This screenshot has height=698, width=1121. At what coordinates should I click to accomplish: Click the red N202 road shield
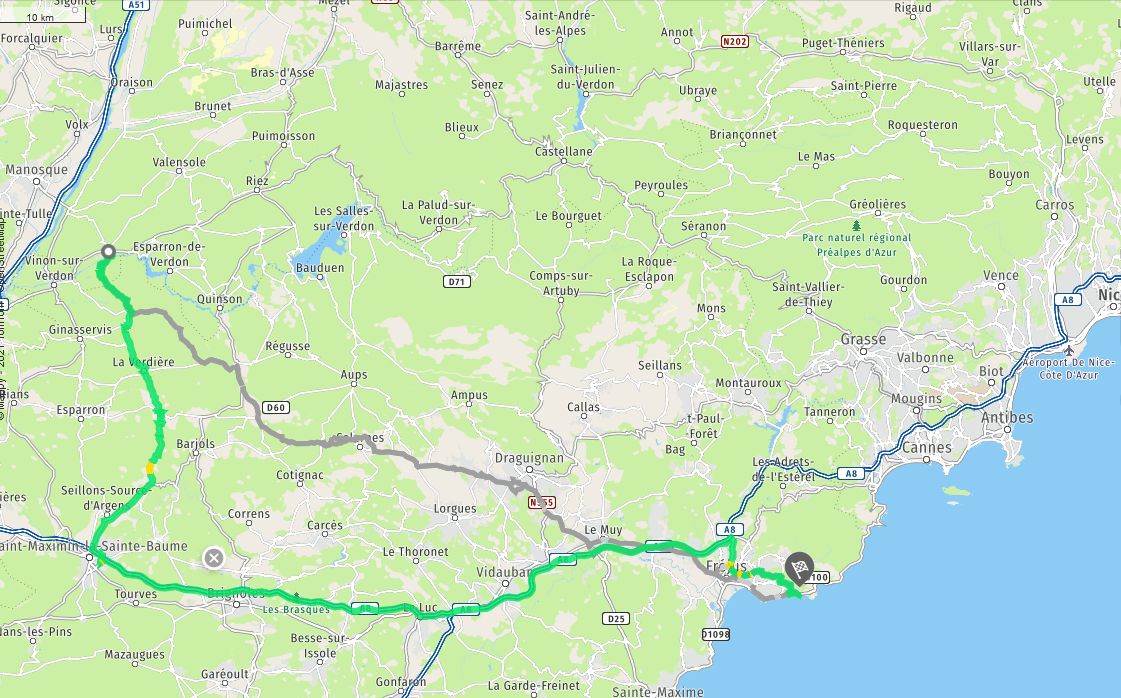coord(735,41)
